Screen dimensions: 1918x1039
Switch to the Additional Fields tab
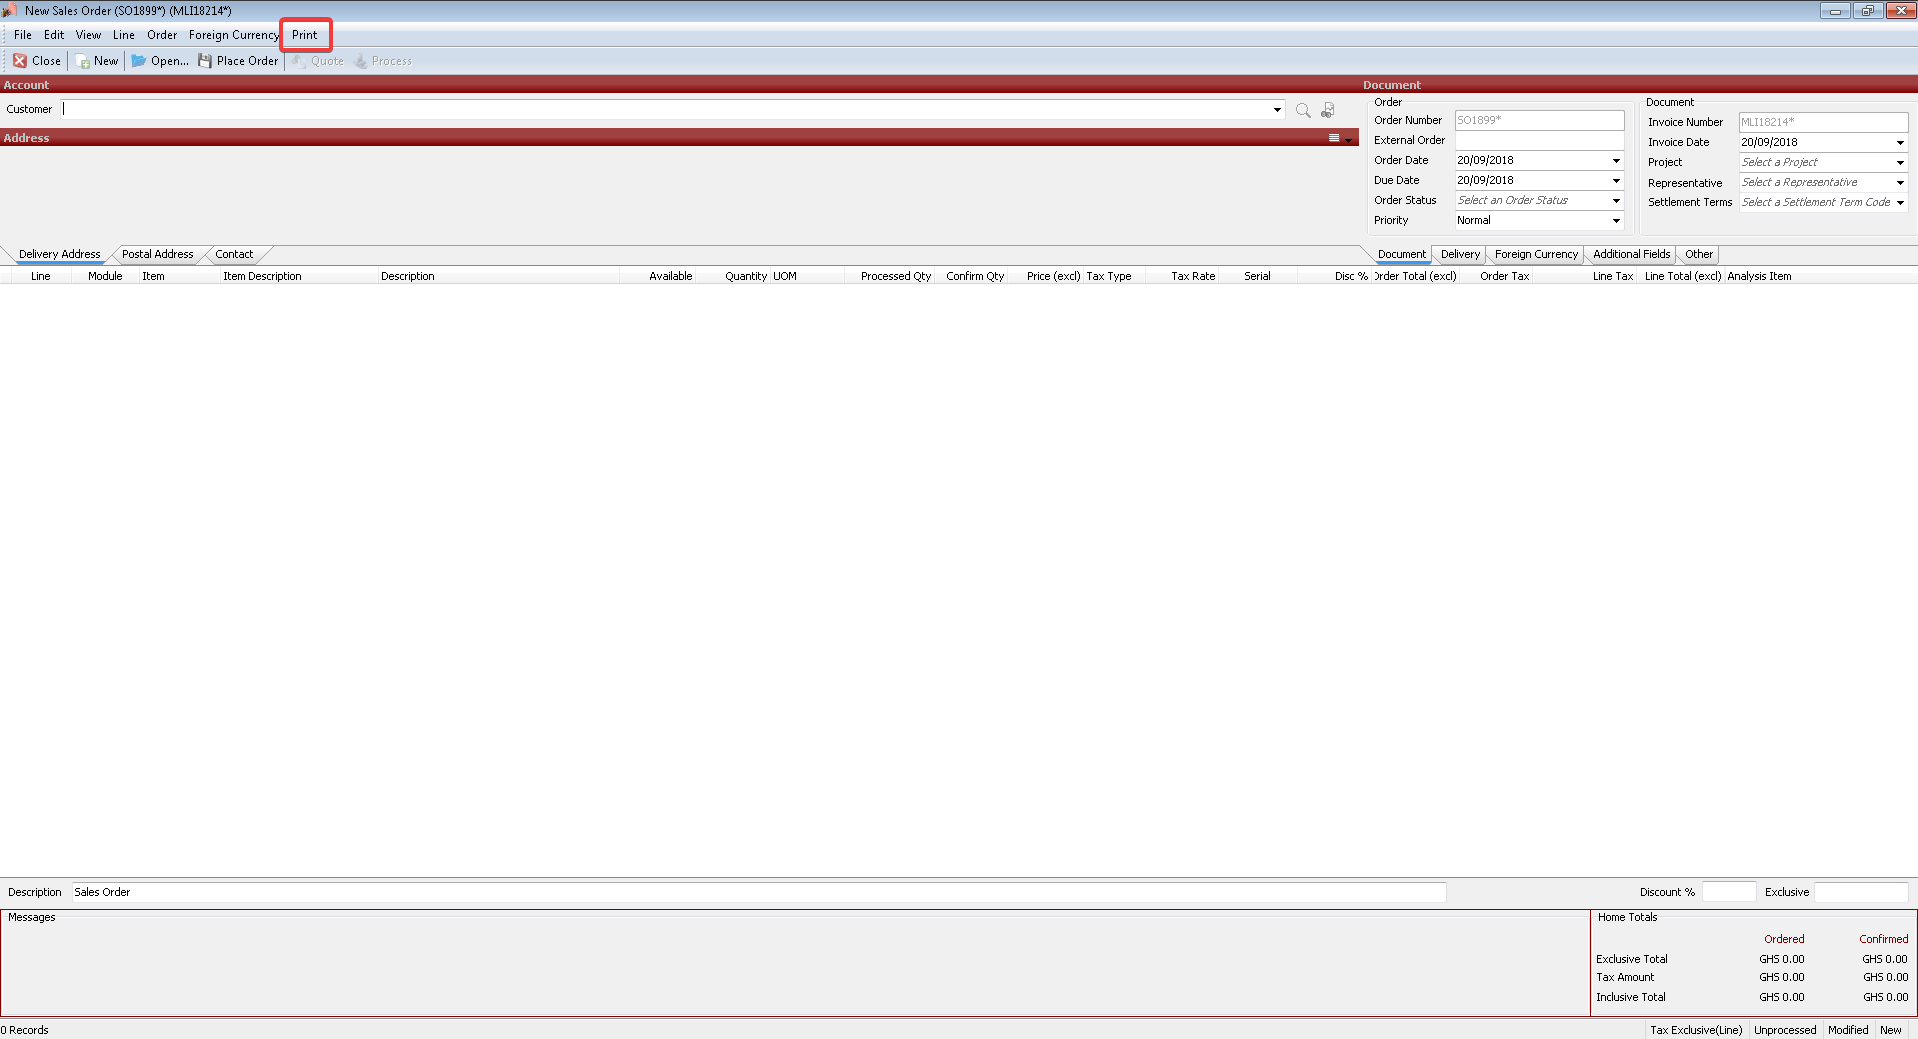(x=1631, y=254)
